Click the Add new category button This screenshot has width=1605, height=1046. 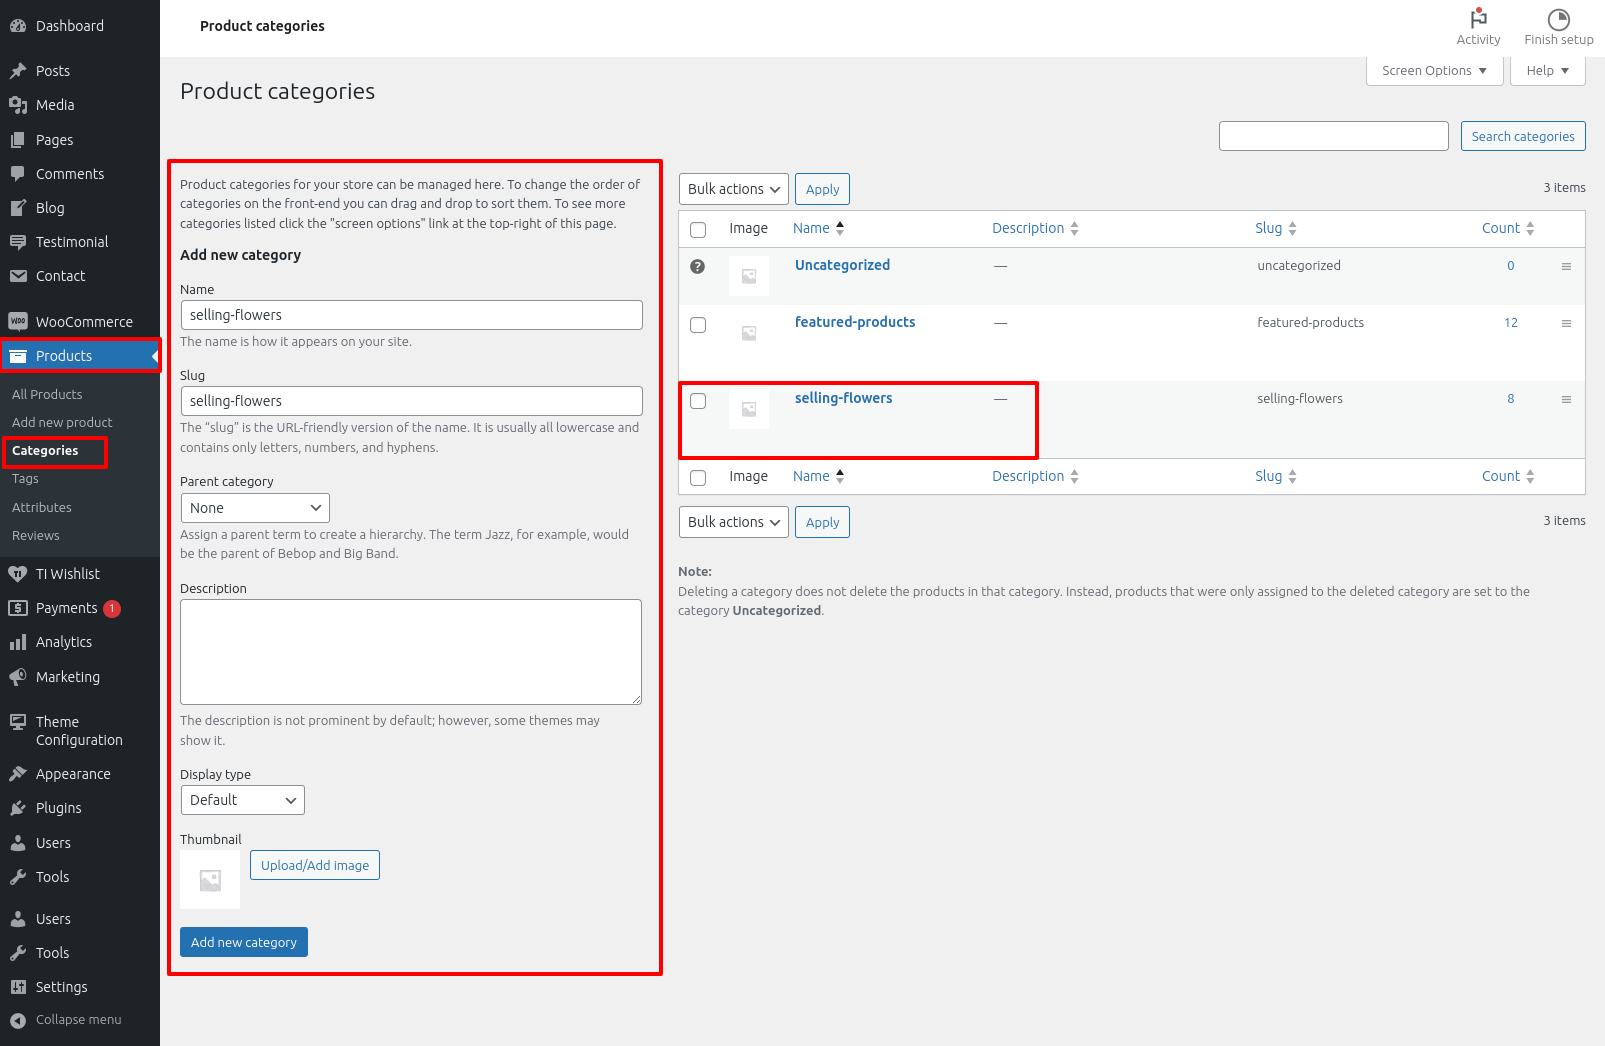244,942
